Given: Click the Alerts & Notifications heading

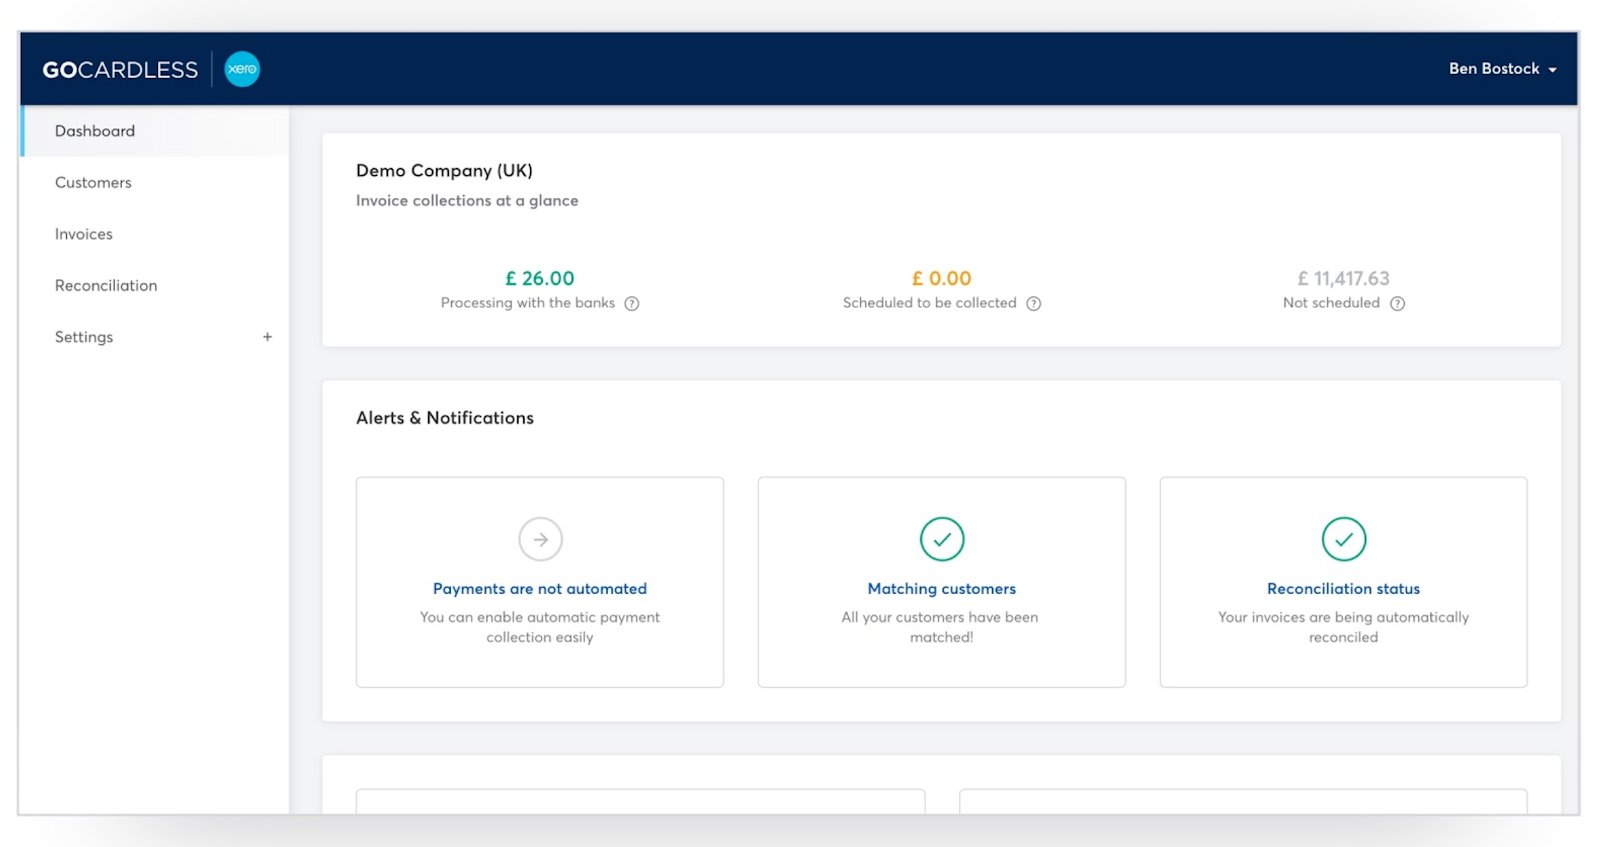Looking at the screenshot, I should pyautogui.click(x=445, y=418).
